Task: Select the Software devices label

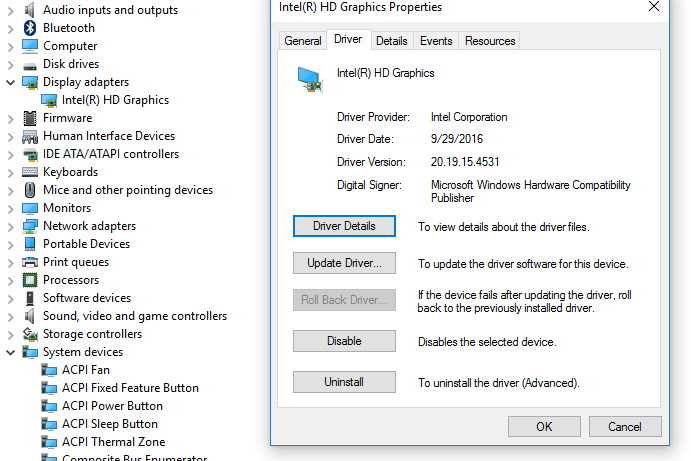Action: click(x=87, y=298)
